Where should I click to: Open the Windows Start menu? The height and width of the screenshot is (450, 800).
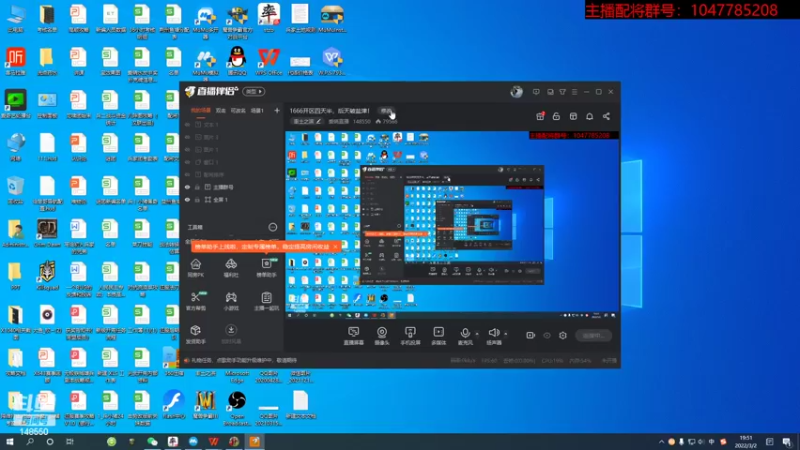coord(9,441)
